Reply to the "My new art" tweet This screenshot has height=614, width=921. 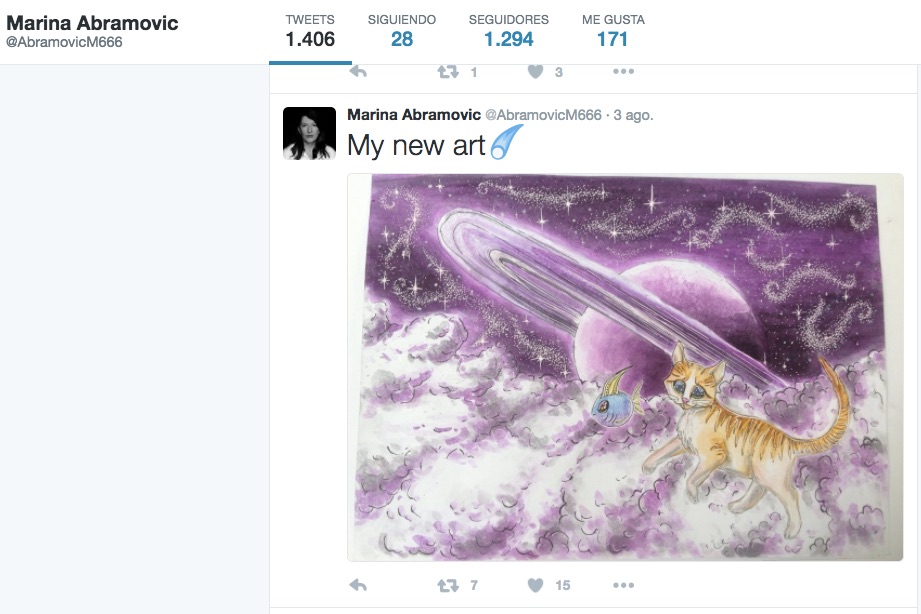[358, 585]
